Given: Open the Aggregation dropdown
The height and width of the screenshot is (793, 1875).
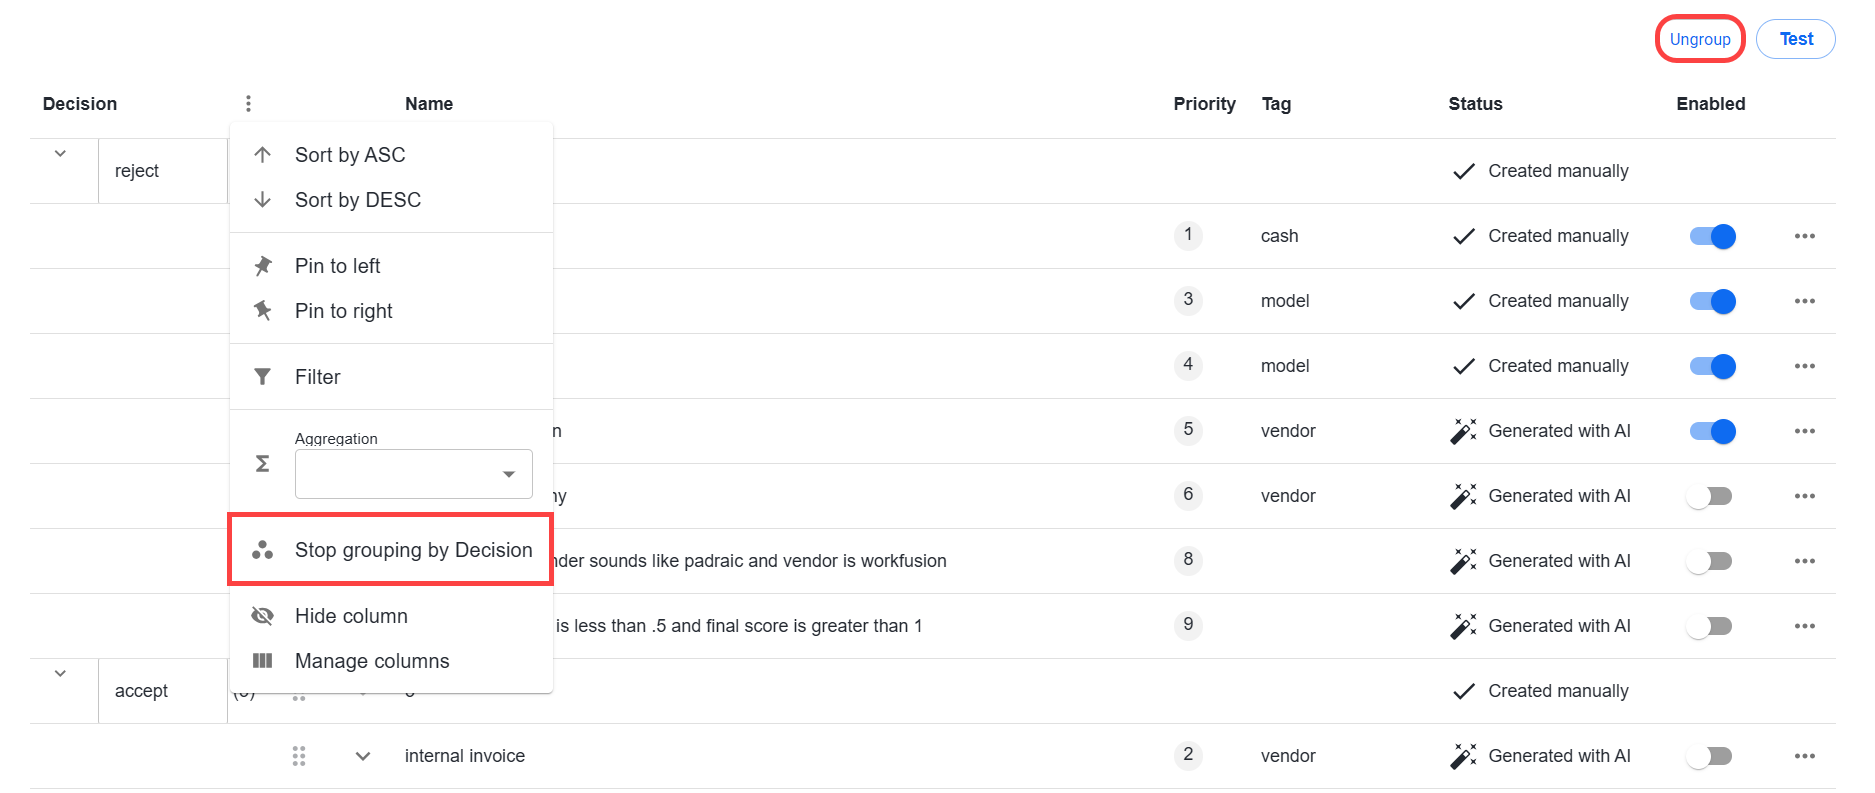Looking at the screenshot, I should pyautogui.click(x=414, y=474).
